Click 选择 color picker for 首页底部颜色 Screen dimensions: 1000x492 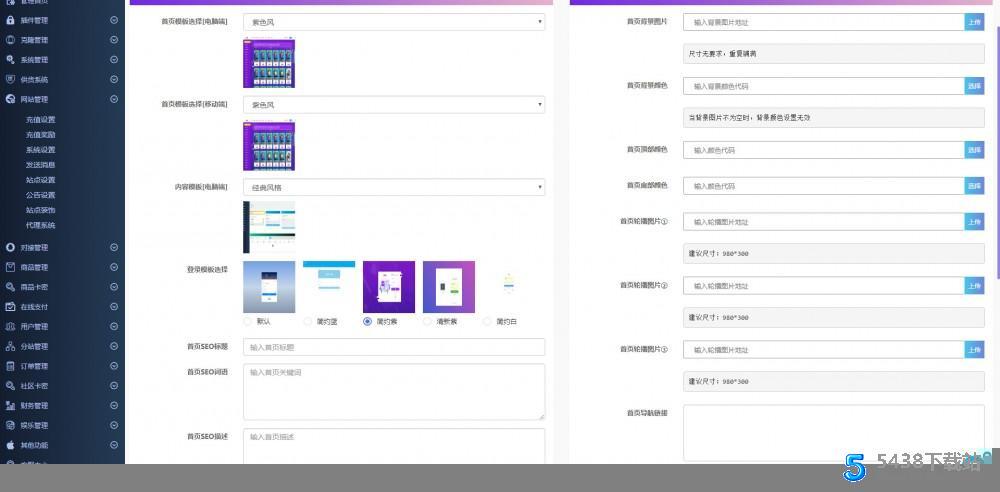click(974, 186)
